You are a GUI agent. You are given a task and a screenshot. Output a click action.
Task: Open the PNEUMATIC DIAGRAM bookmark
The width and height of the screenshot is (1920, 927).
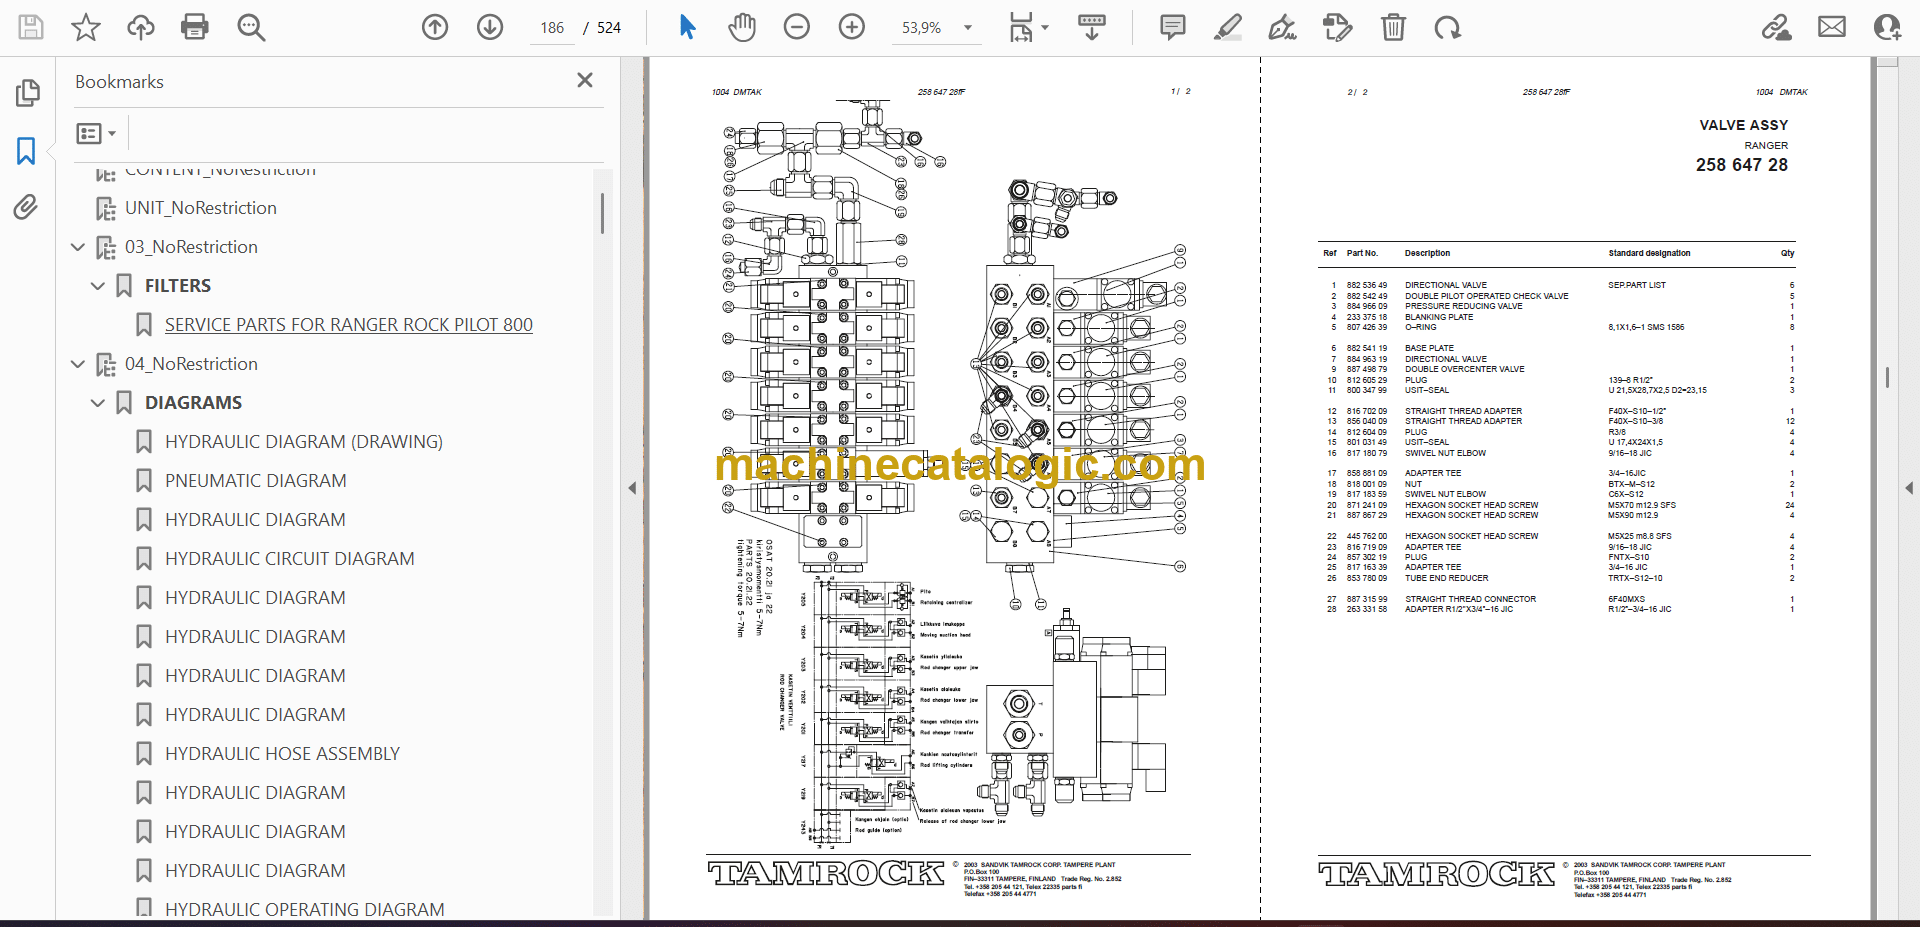tap(256, 481)
